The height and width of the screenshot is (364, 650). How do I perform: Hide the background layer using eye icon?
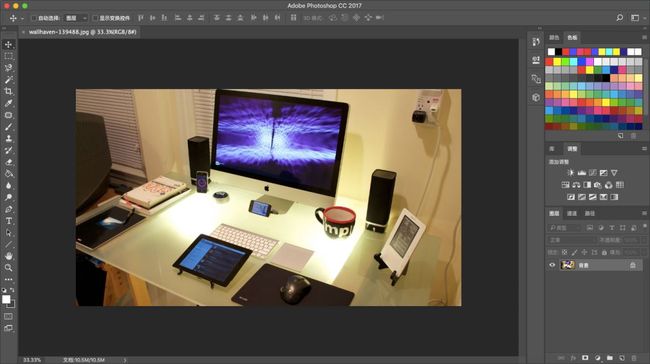(552, 265)
